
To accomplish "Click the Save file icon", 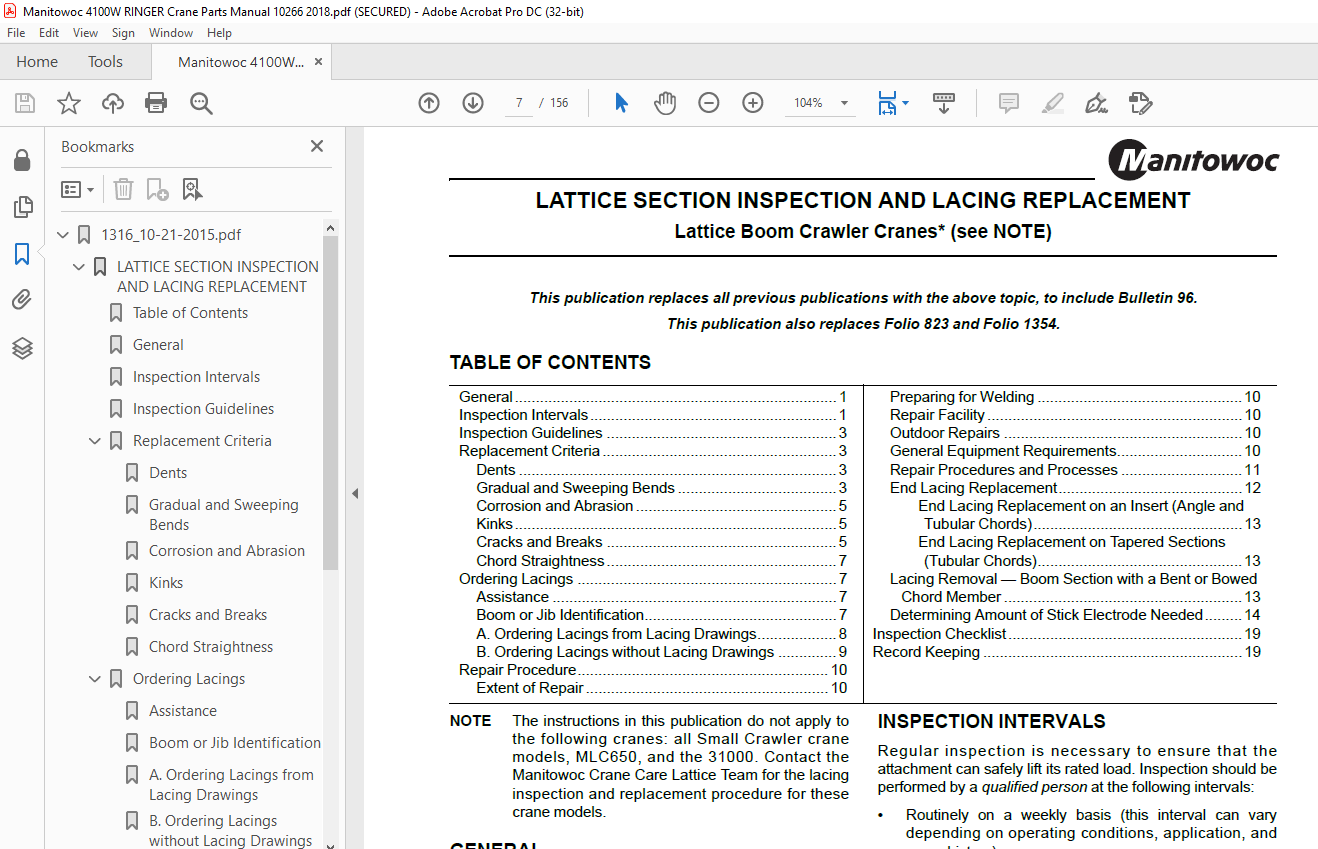I will pos(25,103).
